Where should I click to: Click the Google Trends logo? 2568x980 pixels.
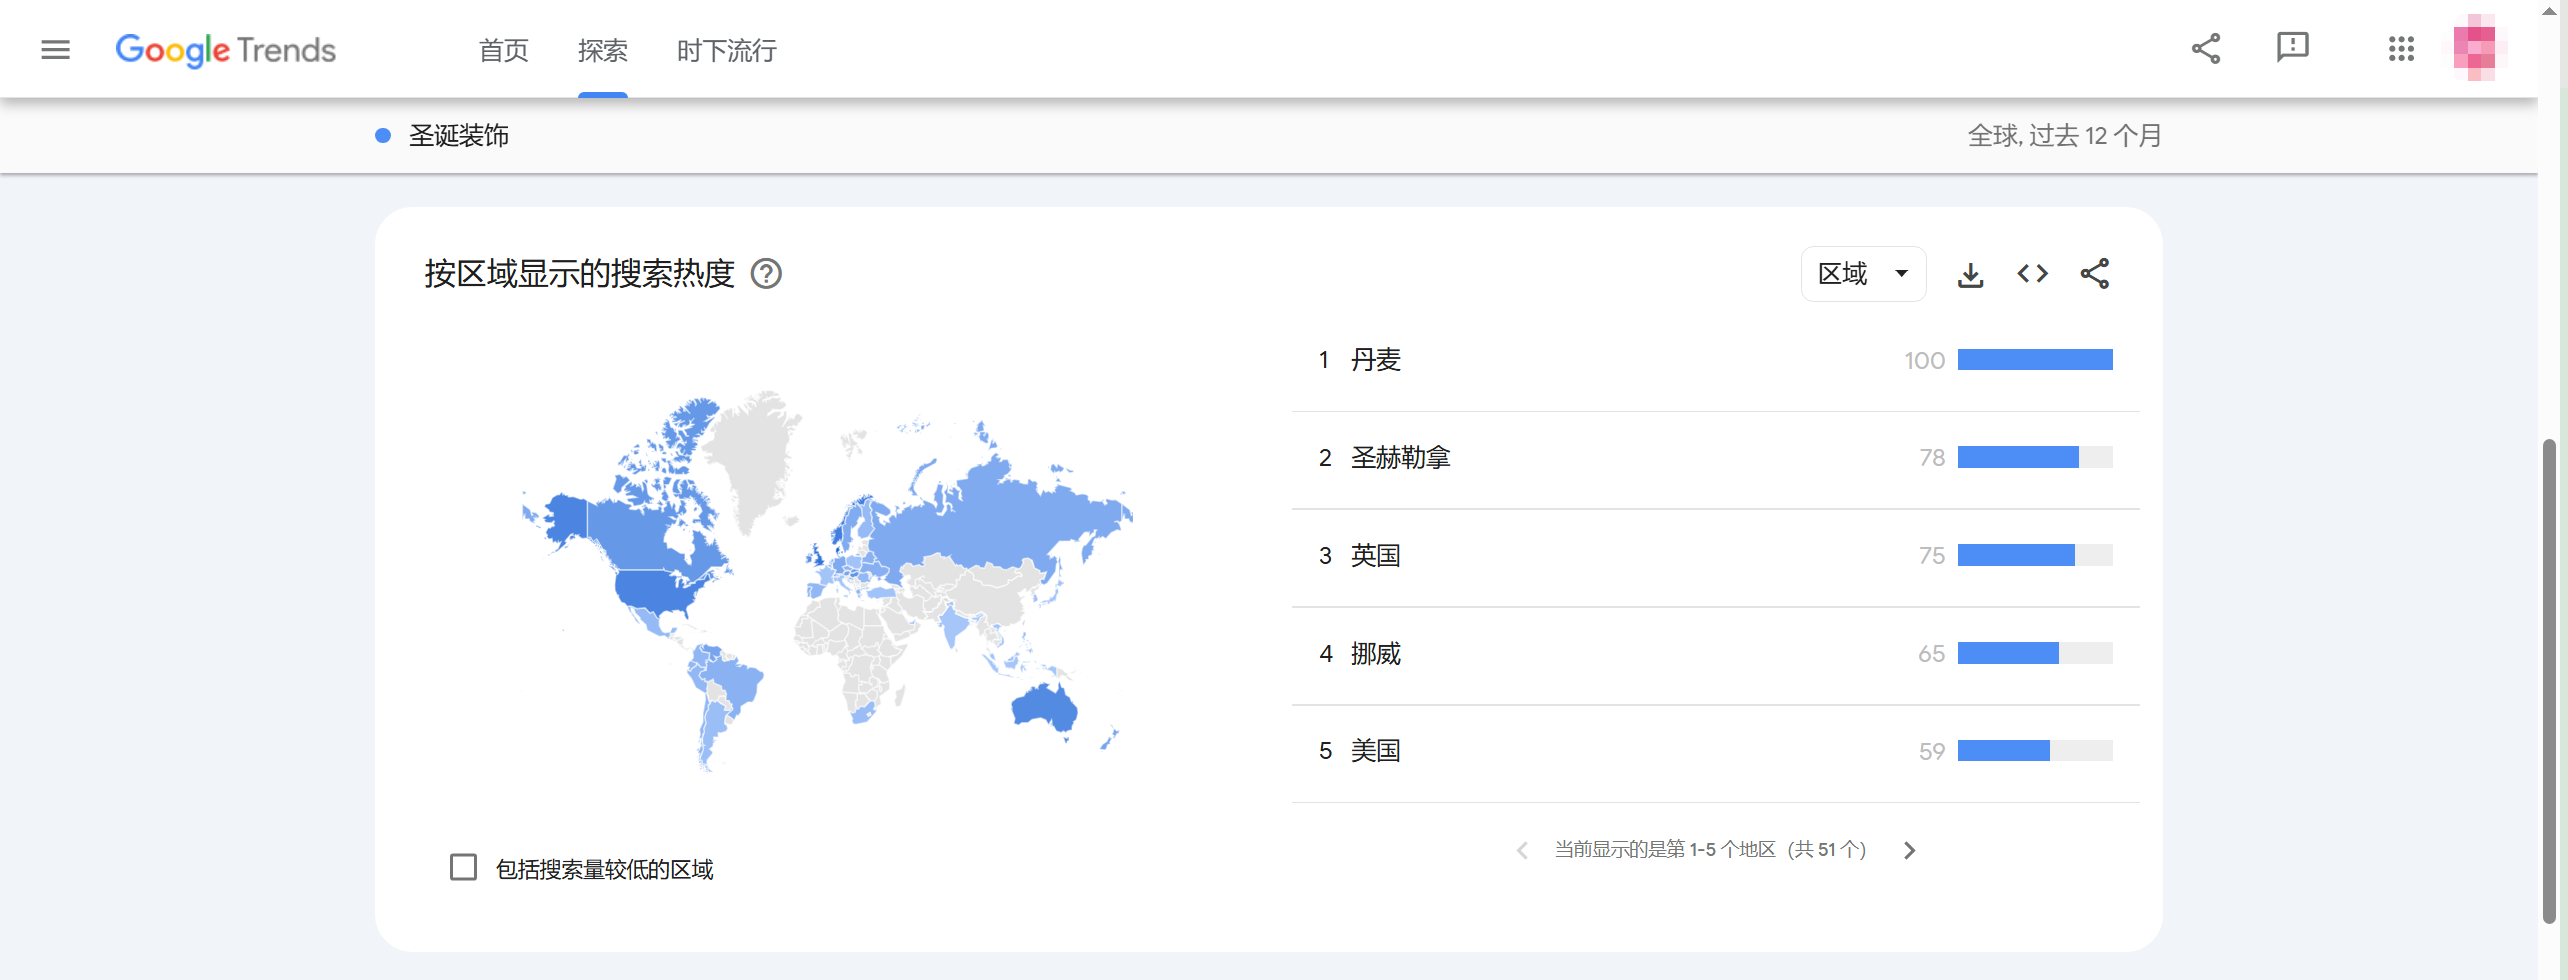[225, 49]
